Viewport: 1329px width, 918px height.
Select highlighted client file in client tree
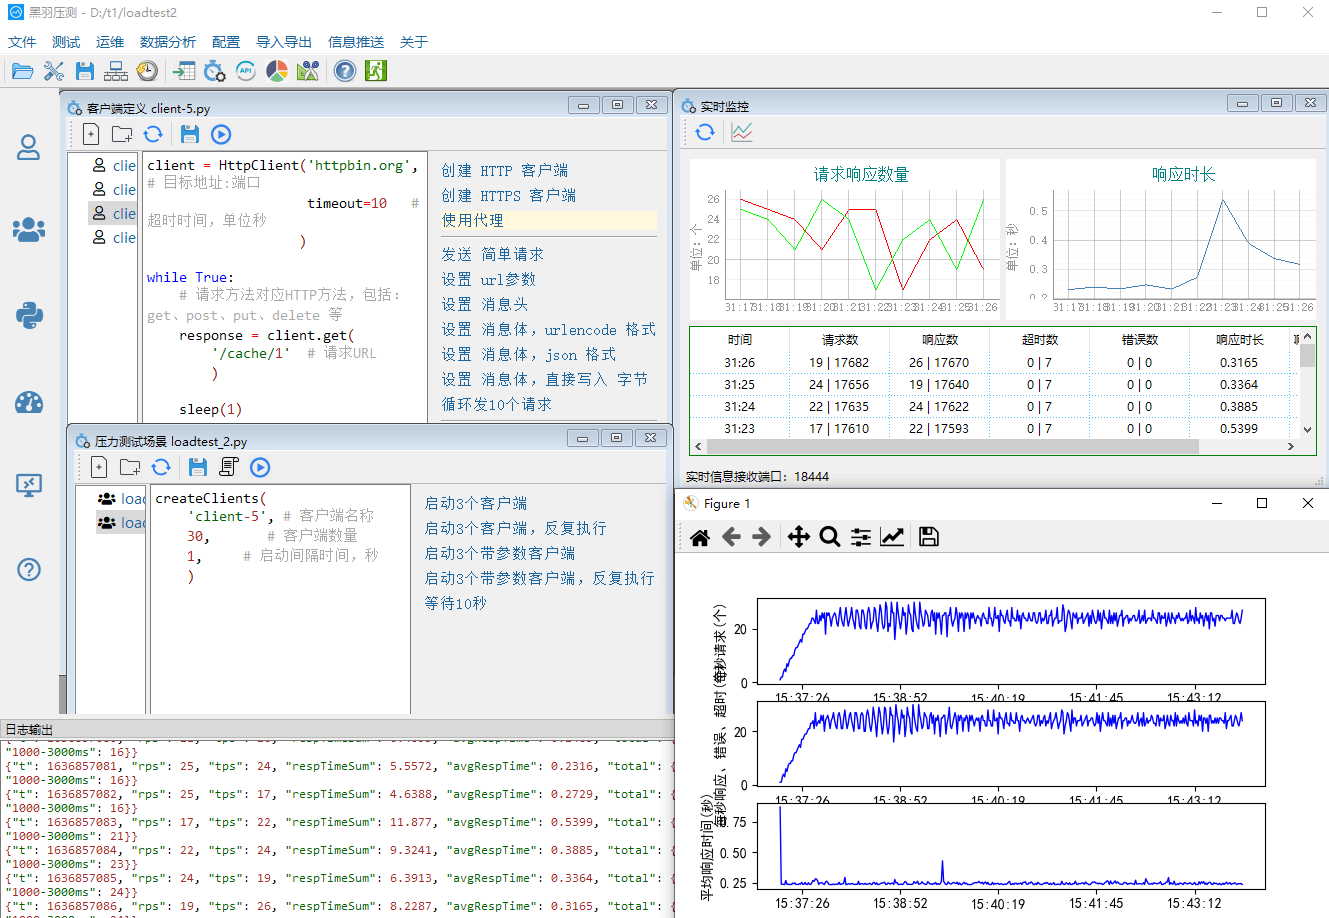[113, 213]
